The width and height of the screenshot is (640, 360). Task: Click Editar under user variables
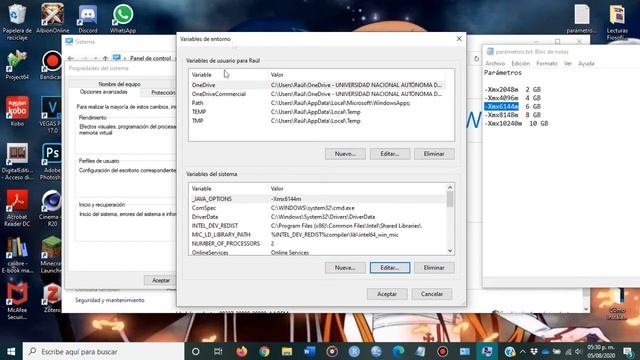tap(389, 154)
